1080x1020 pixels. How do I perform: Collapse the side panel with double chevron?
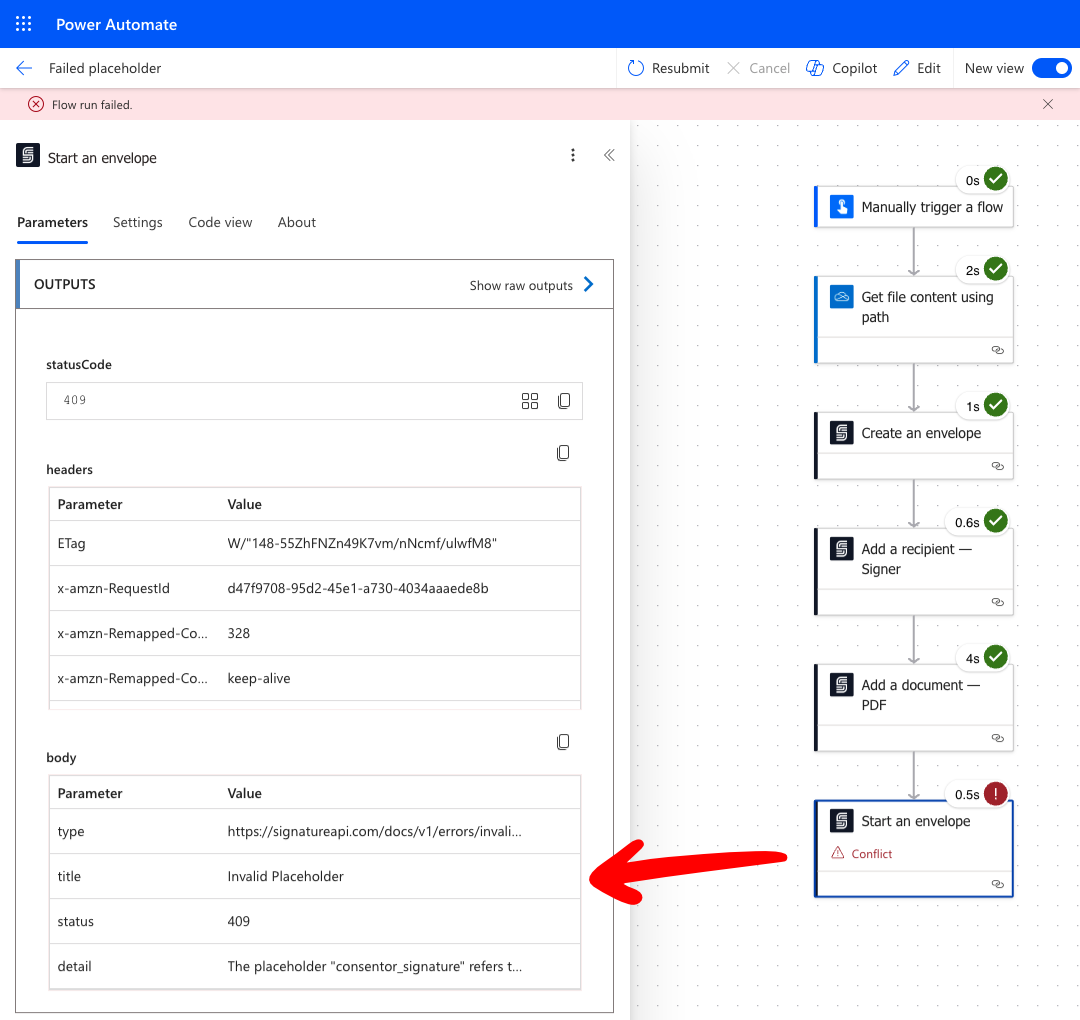tap(608, 155)
